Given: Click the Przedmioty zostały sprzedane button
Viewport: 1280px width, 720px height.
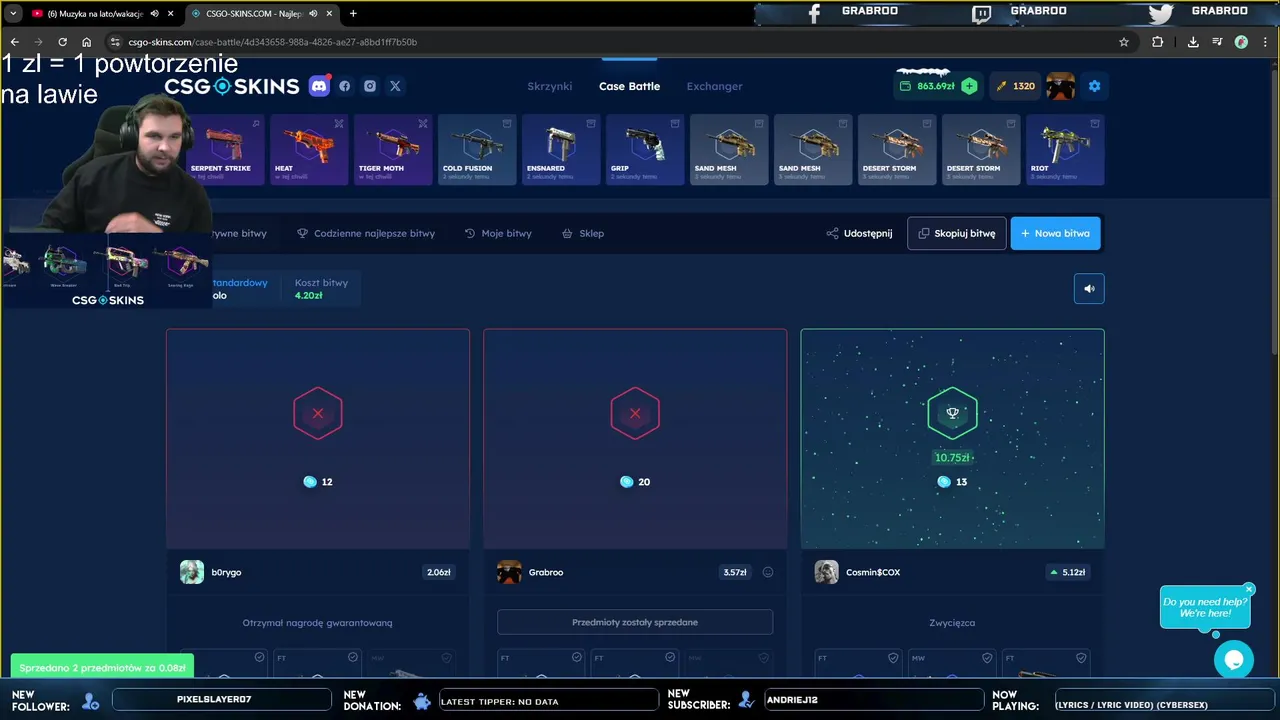Looking at the screenshot, I should click(x=635, y=622).
